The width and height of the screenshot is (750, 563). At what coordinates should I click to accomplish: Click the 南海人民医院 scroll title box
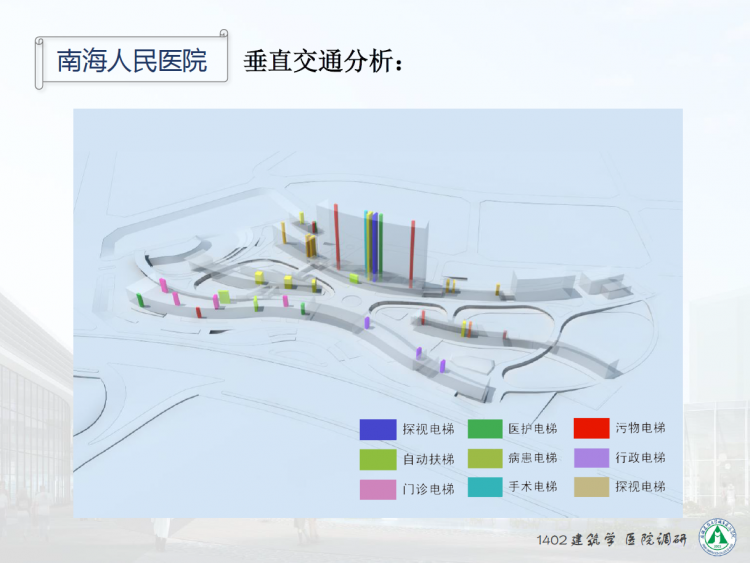[x=132, y=60]
